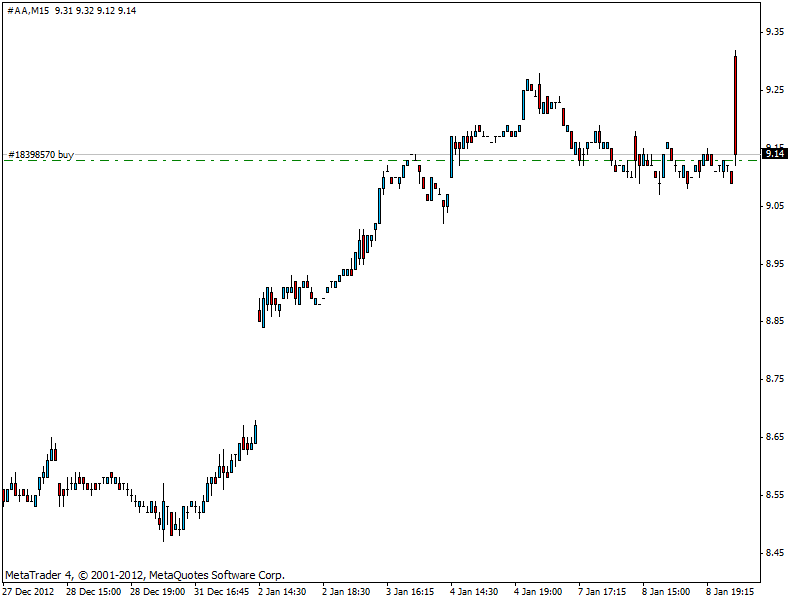Click the 8.95 price axis label
Image resolution: width=800 pixels, height=600 pixels.
coord(774,264)
